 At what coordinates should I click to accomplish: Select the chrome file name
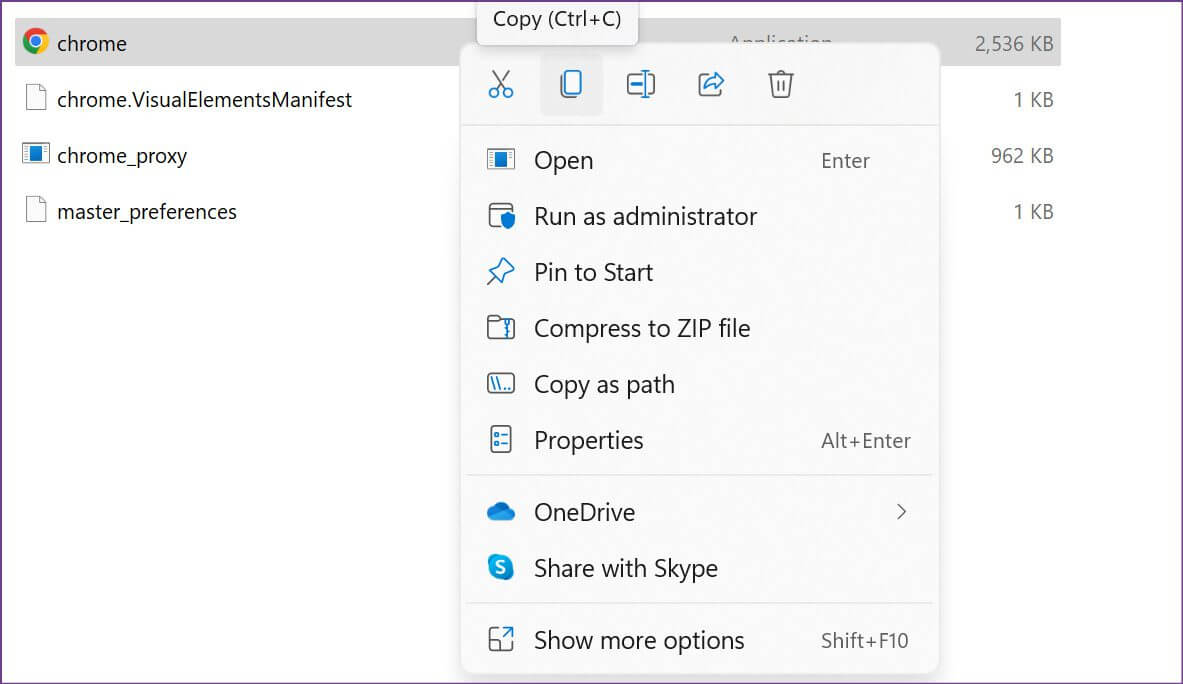pyautogui.click(x=92, y=44)
